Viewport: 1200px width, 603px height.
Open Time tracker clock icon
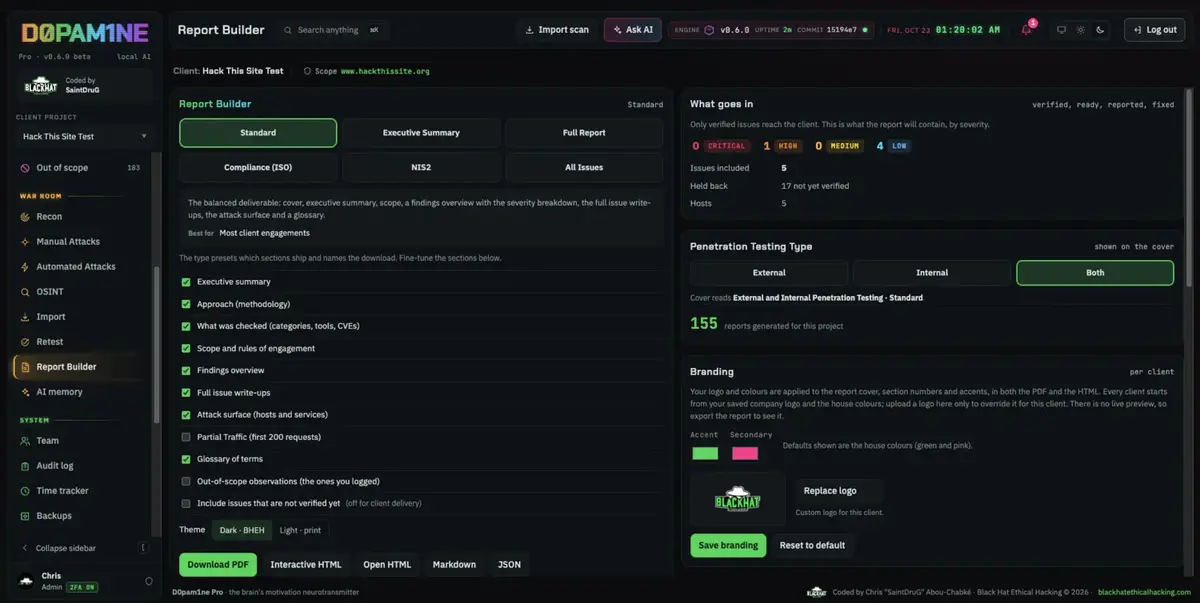click(24, 491)
